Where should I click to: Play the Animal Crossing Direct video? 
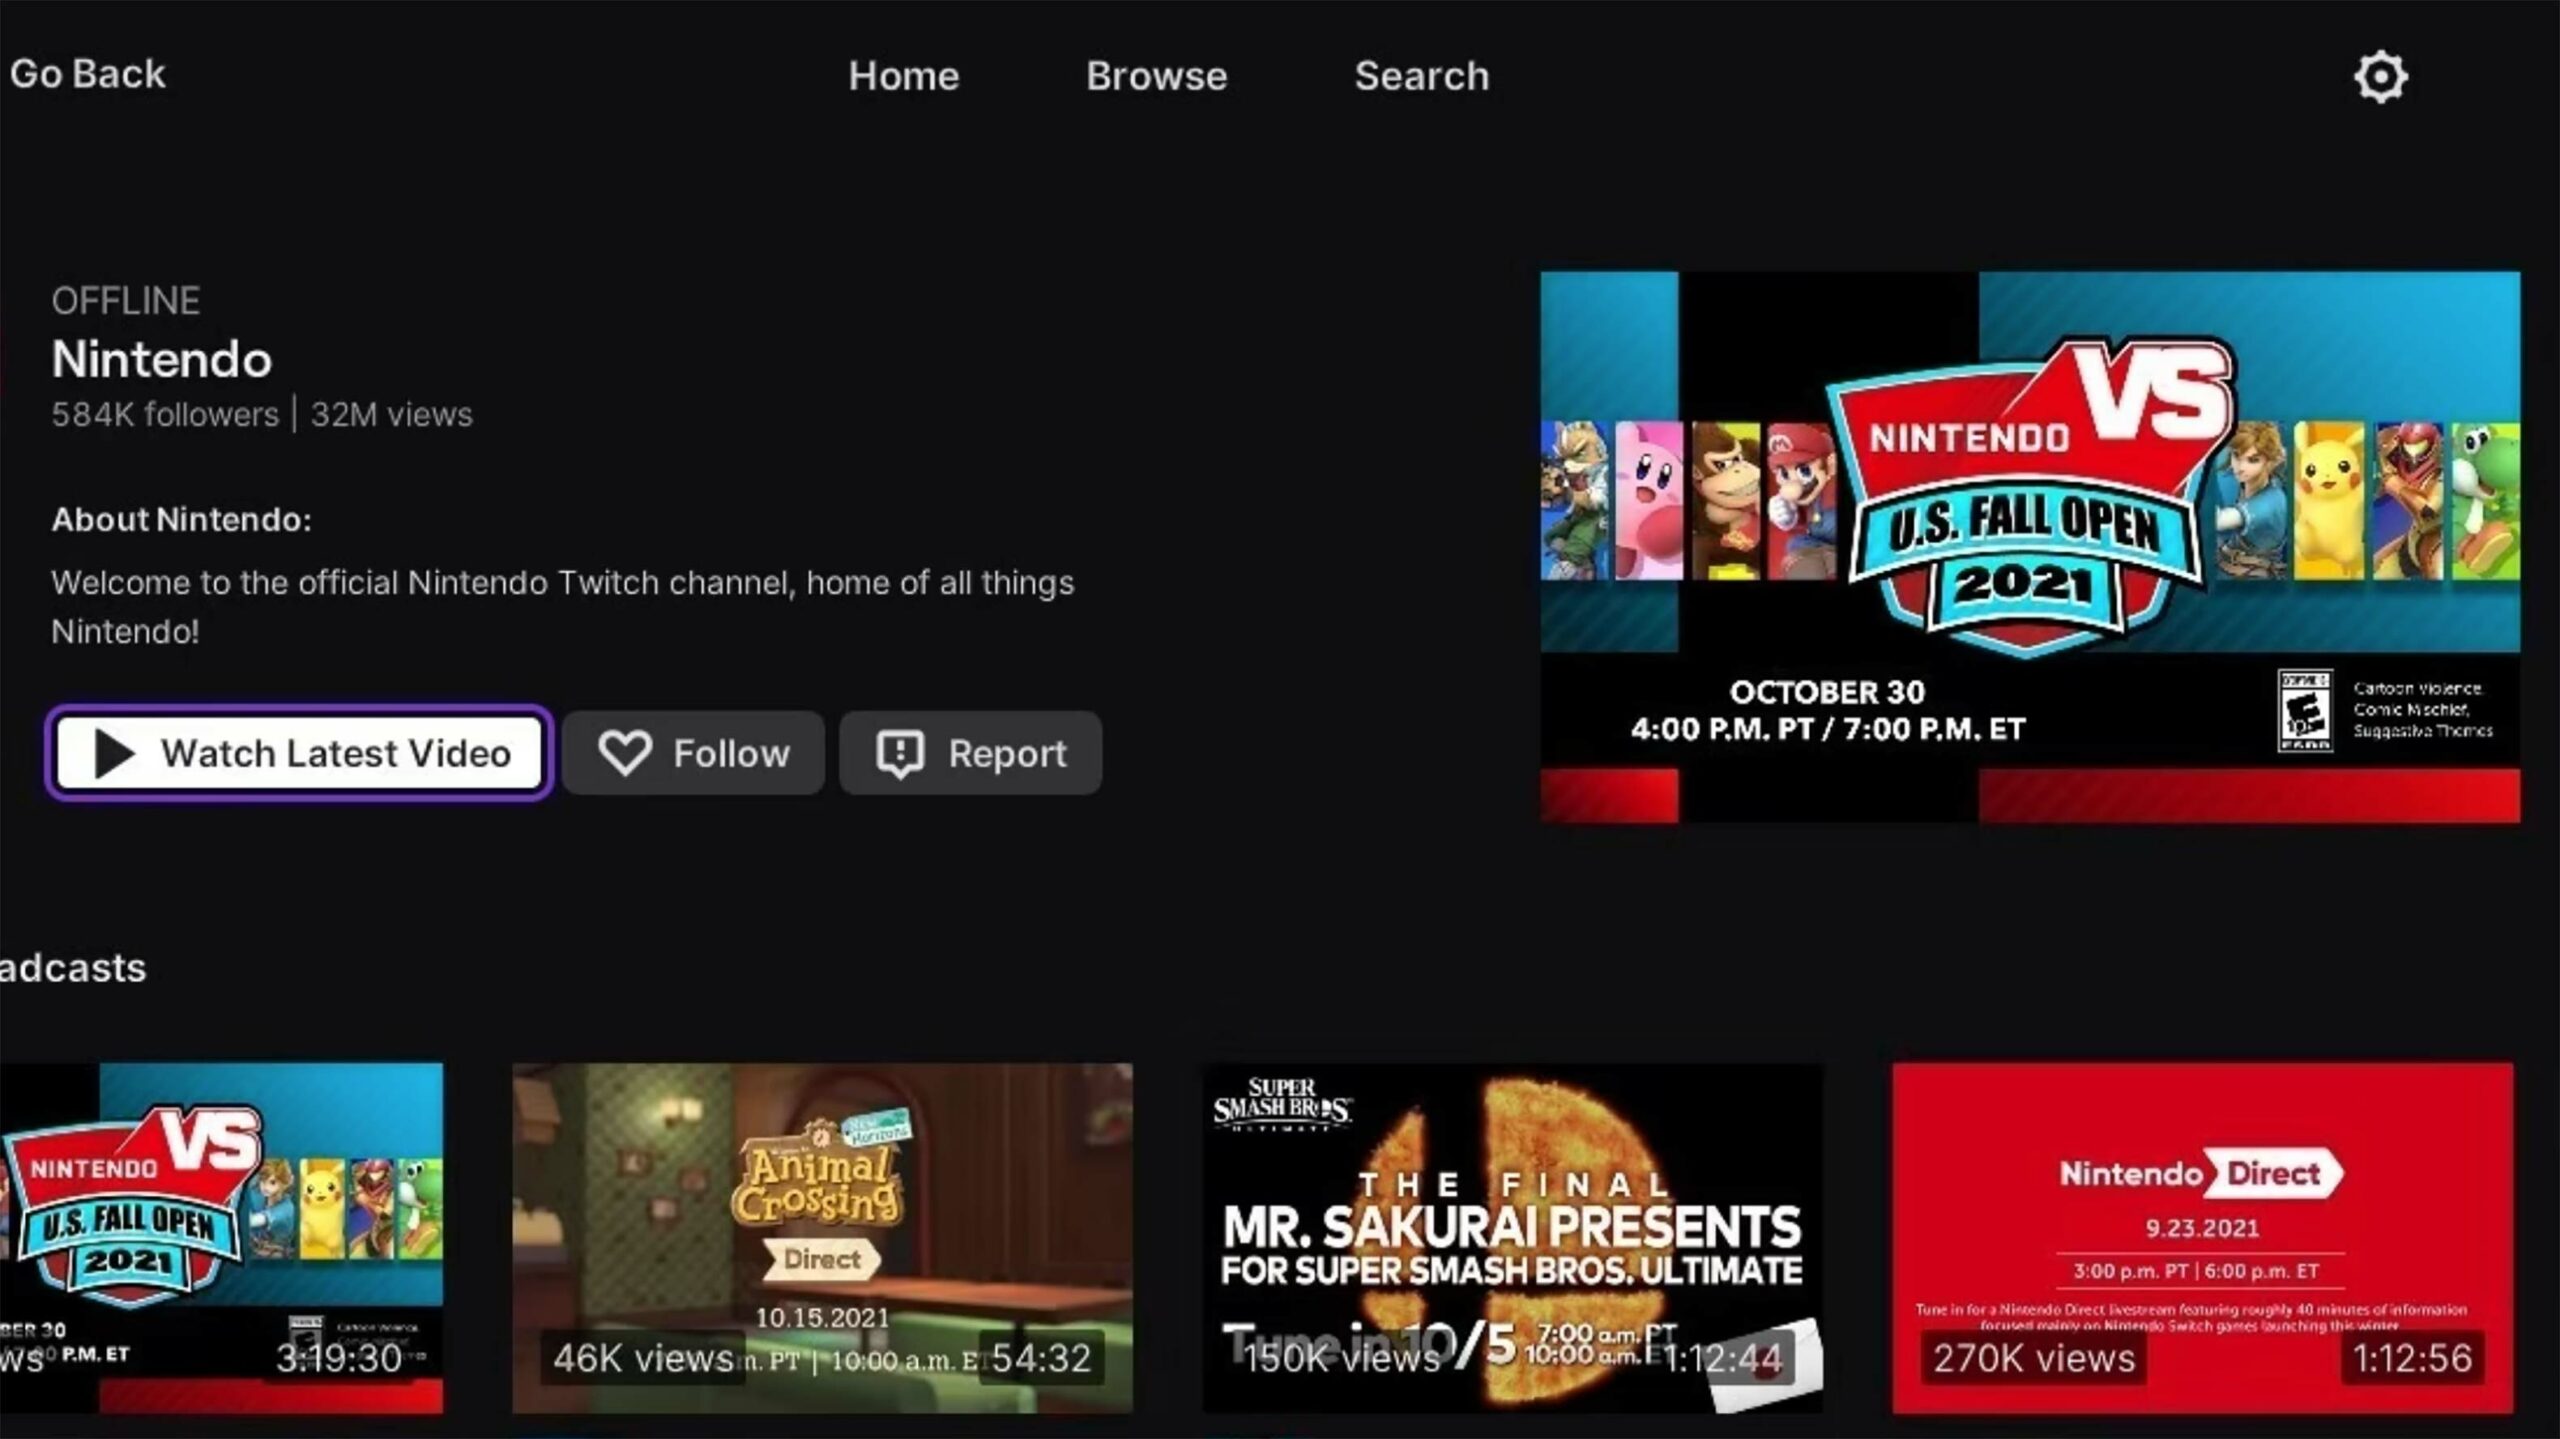point(822,1238)
